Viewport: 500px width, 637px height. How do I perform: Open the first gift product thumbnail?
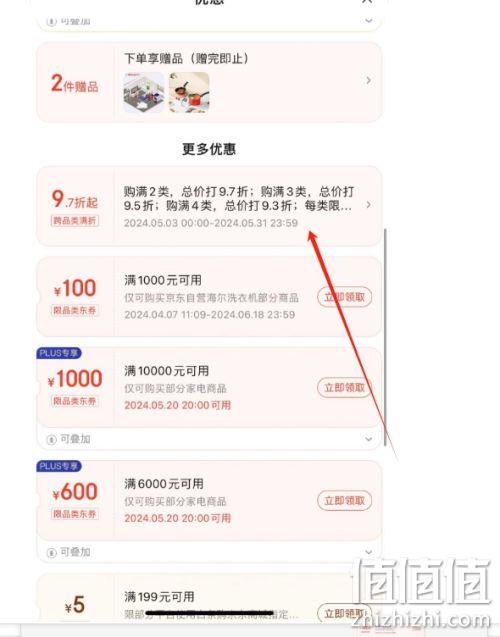(144, 92)
